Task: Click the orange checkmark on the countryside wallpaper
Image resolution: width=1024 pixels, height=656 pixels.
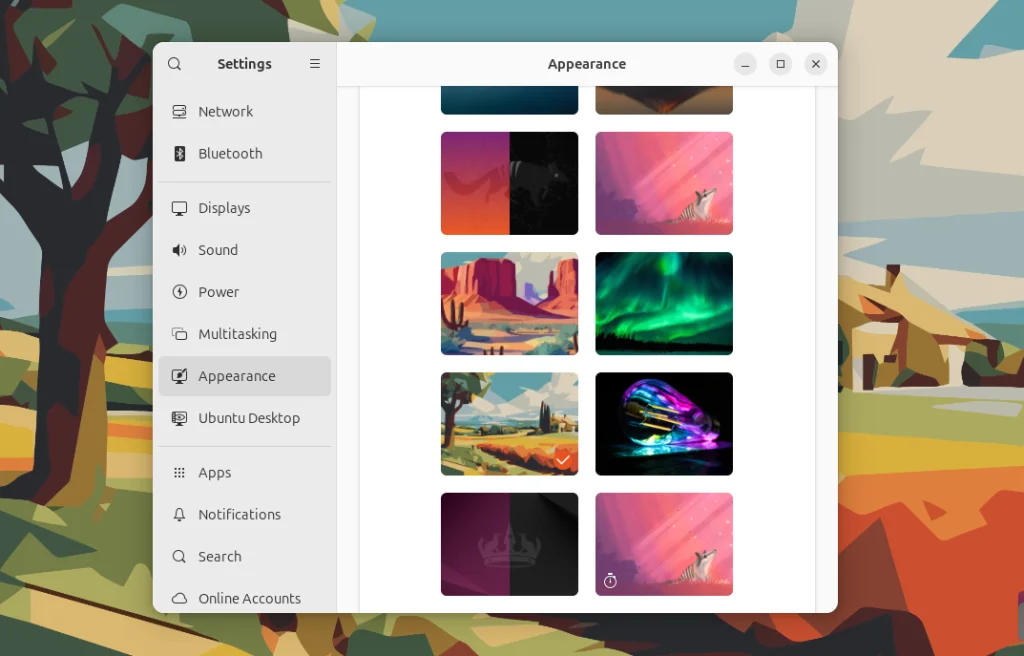Action: (x=562, y=460)
